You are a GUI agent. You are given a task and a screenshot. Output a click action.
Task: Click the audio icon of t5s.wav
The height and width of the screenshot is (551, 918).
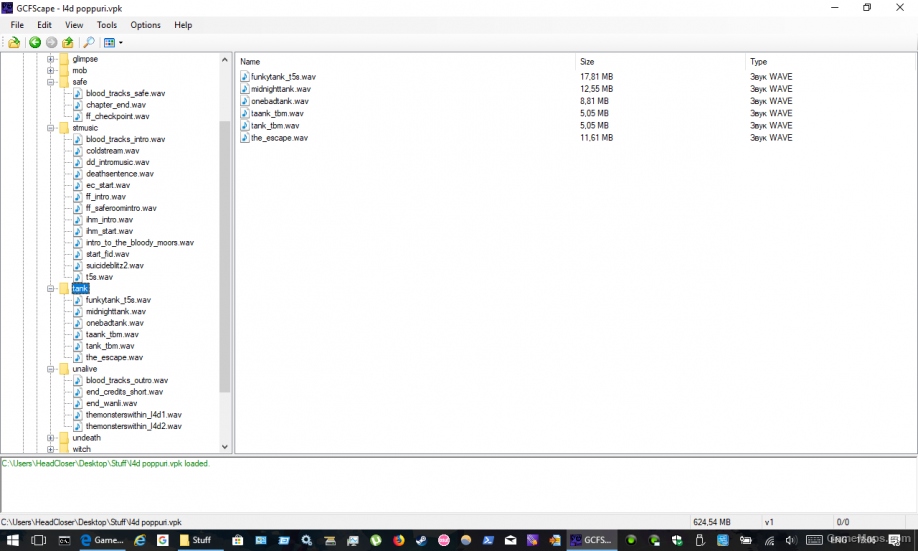(78, 277)
